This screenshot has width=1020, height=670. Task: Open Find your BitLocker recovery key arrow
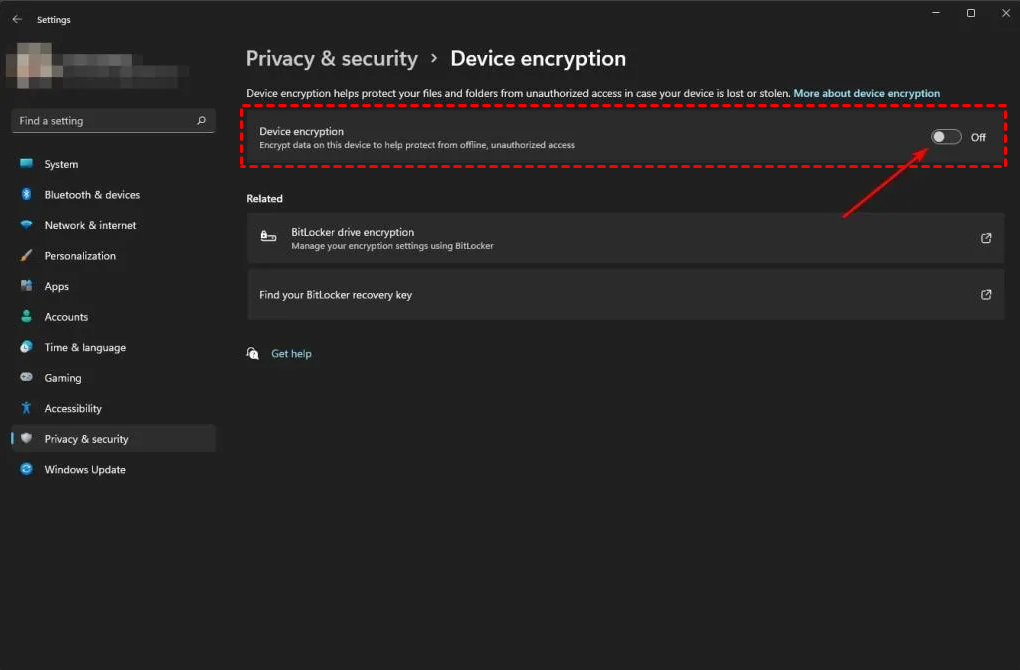[986, 295]
